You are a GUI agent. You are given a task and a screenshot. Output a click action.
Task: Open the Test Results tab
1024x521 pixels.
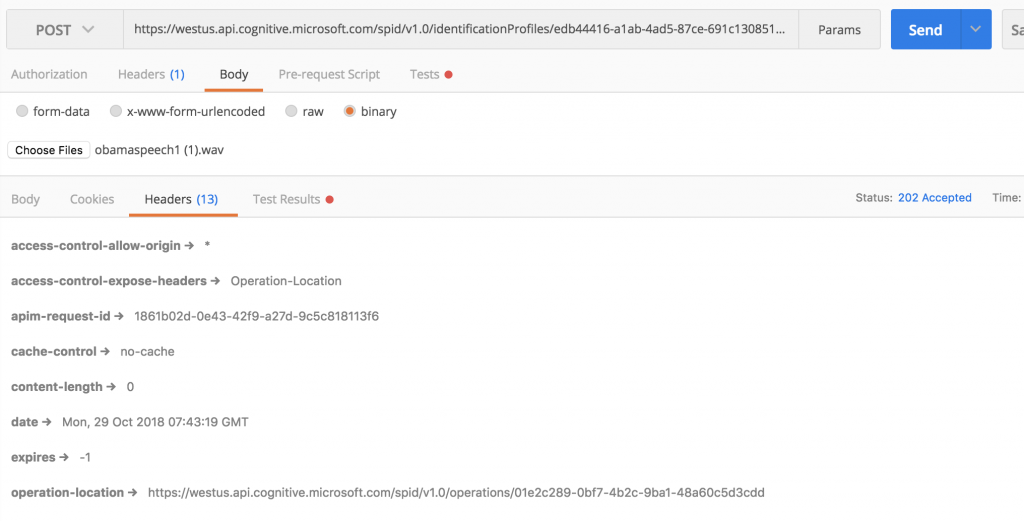pyautogui.click(x=293, y=199)
